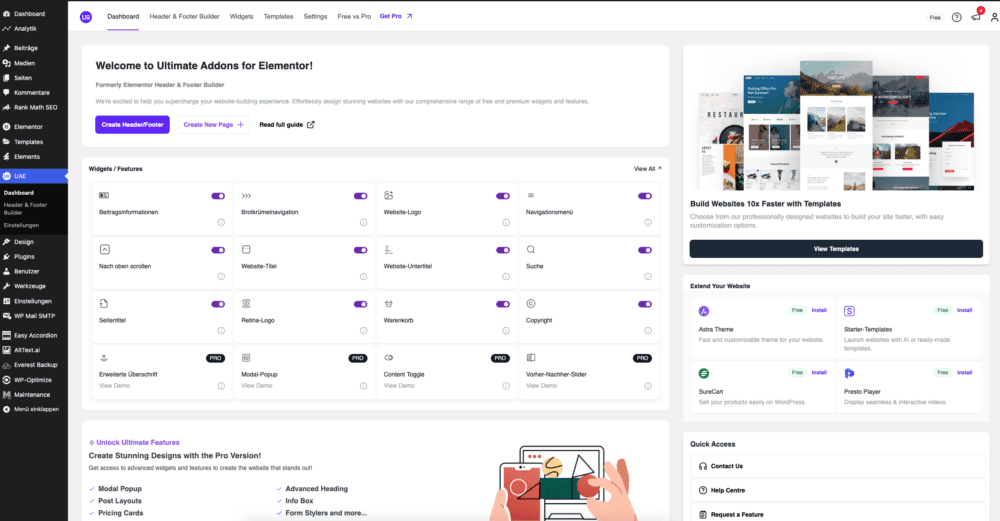Click the Create New Page button

coord(213,124)
